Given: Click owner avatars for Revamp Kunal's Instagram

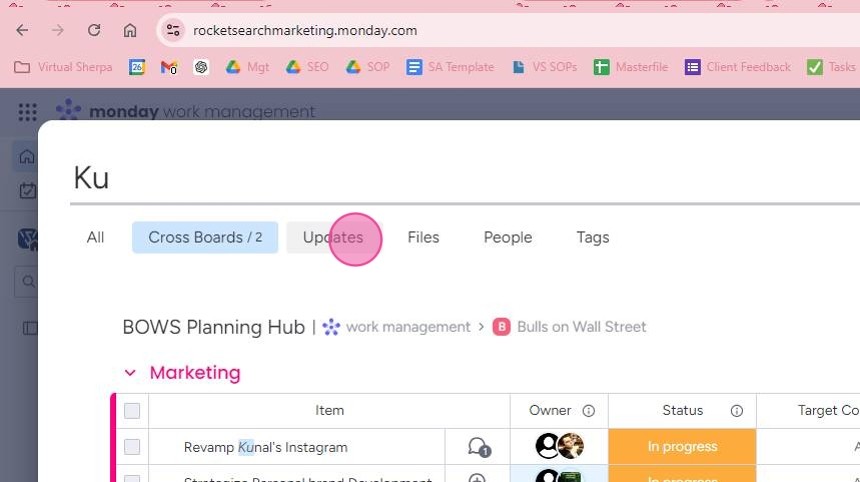Looking at the screenshot, I should [559, 446].
